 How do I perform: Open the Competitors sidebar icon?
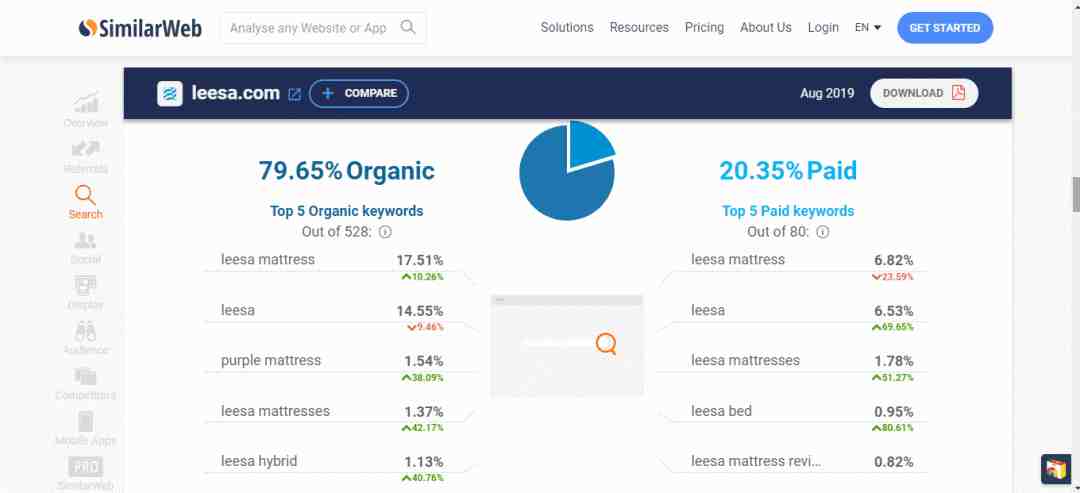(85, 376)
